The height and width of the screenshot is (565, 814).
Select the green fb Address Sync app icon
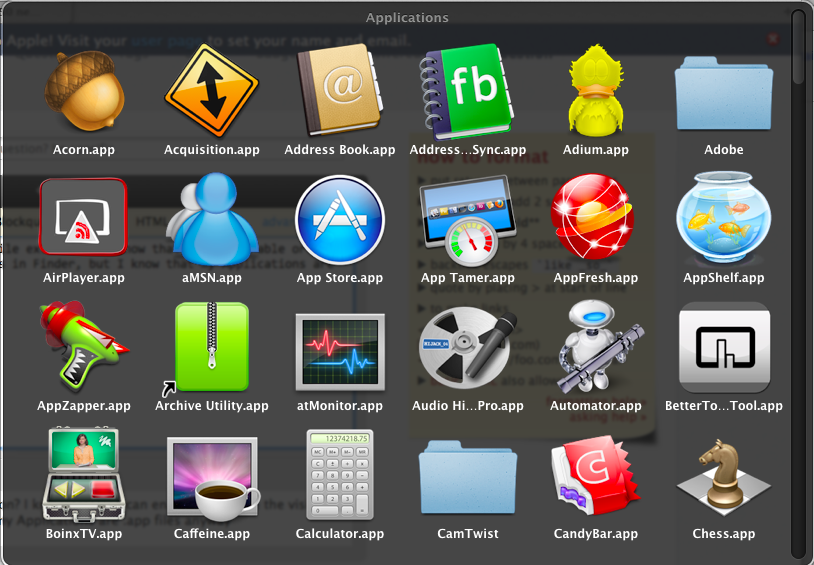coord(467,92)
